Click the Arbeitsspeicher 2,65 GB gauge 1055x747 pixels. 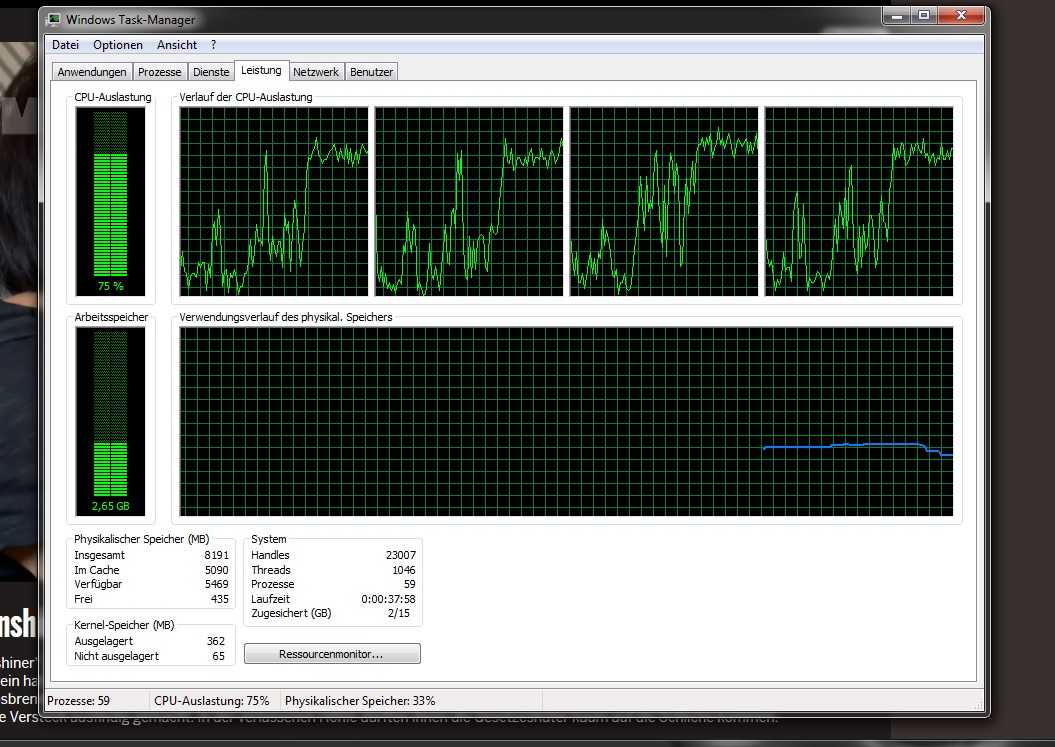pyautogui.click(x=110, y=421)
